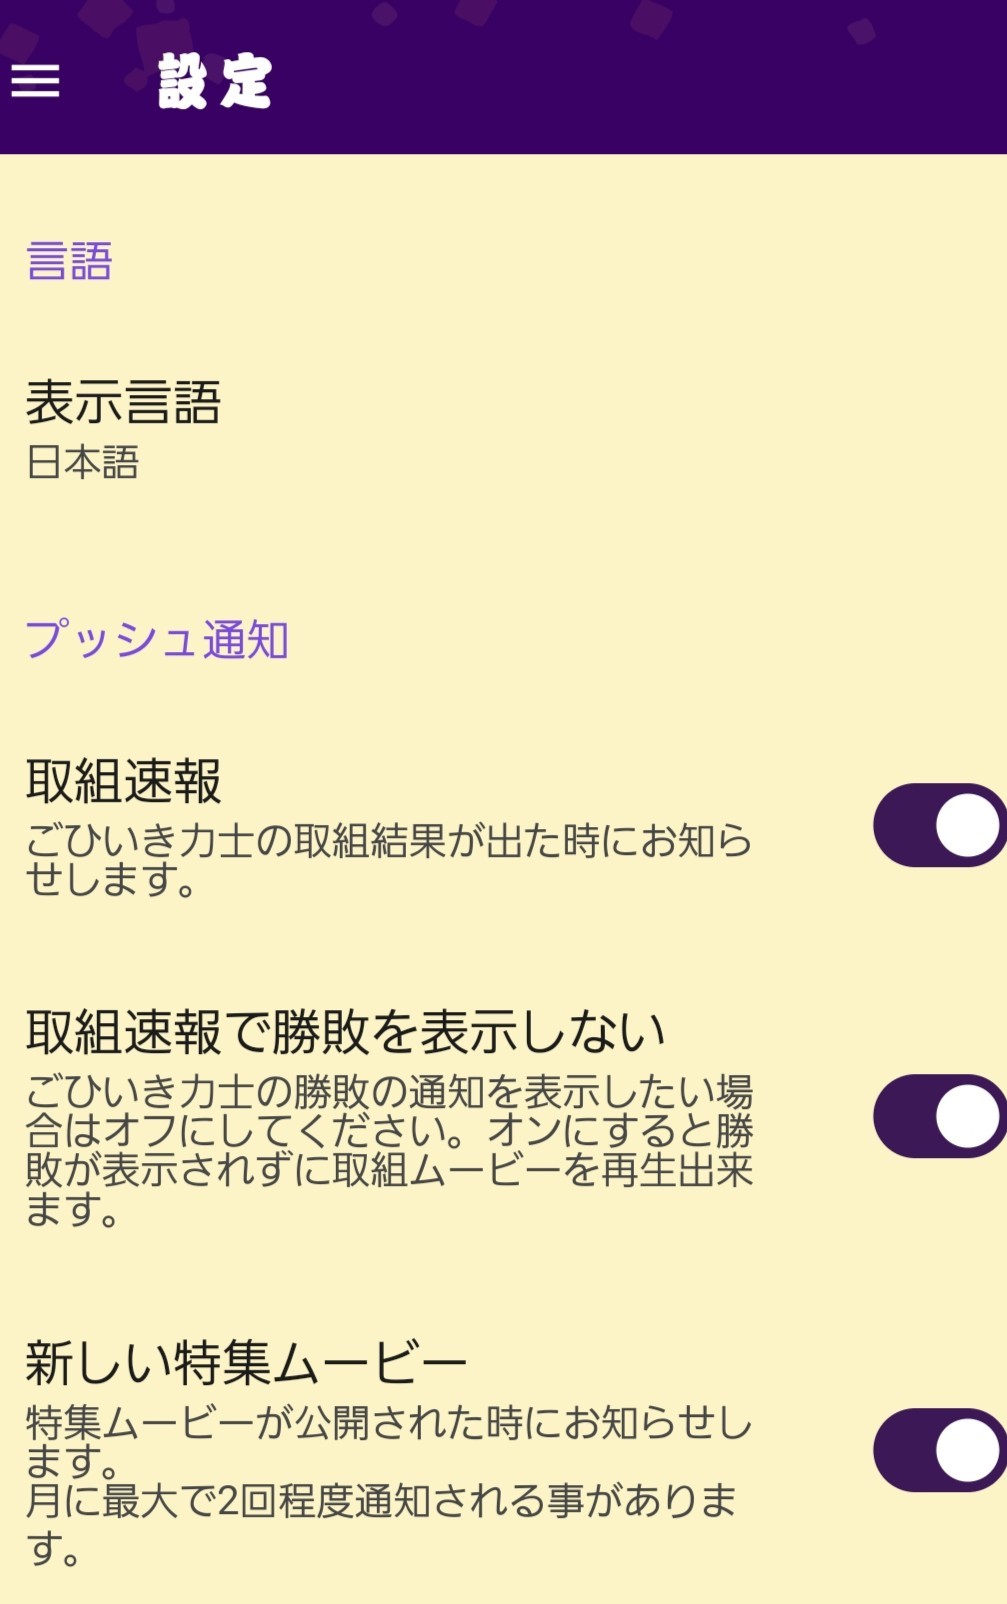
Task: Click the description beginning ごひいき力士の勝敗の通知
Action: point(388,1092)
